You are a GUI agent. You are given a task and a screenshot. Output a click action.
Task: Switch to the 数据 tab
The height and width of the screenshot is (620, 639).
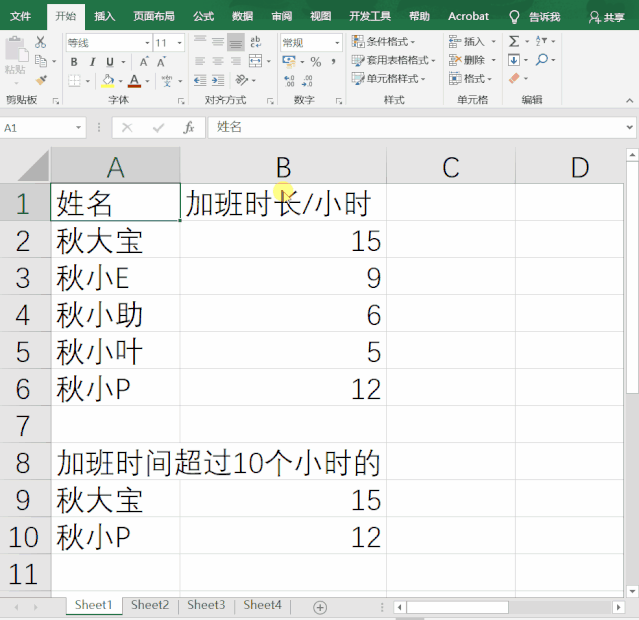242,16
